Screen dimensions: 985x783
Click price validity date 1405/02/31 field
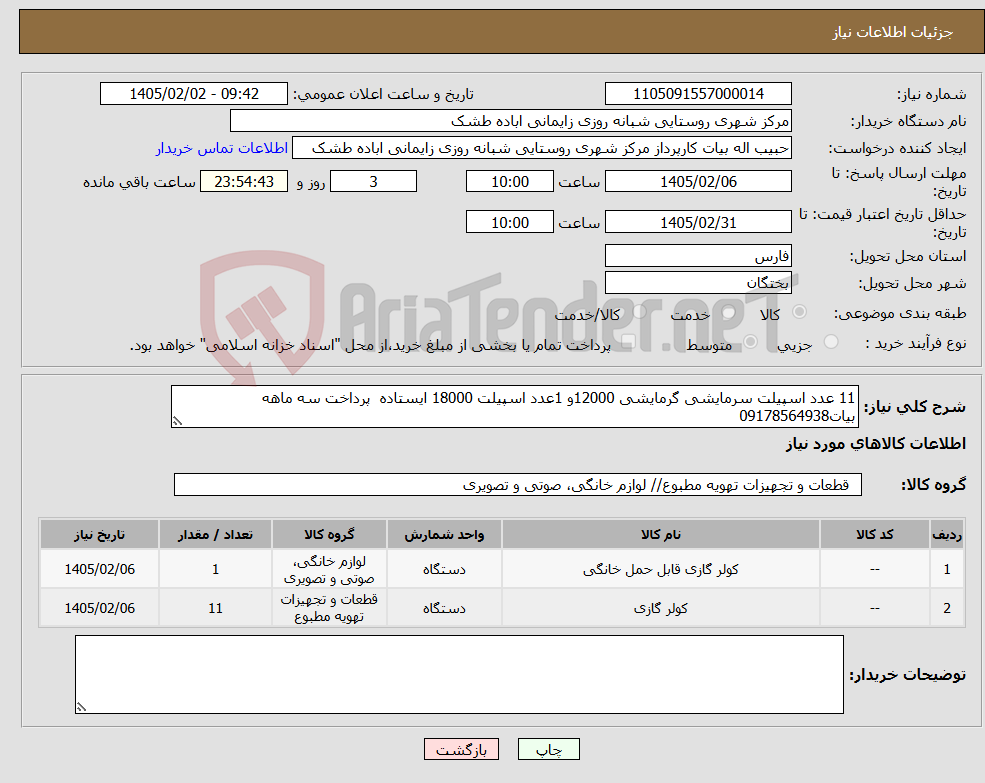(x=698, y=222)
